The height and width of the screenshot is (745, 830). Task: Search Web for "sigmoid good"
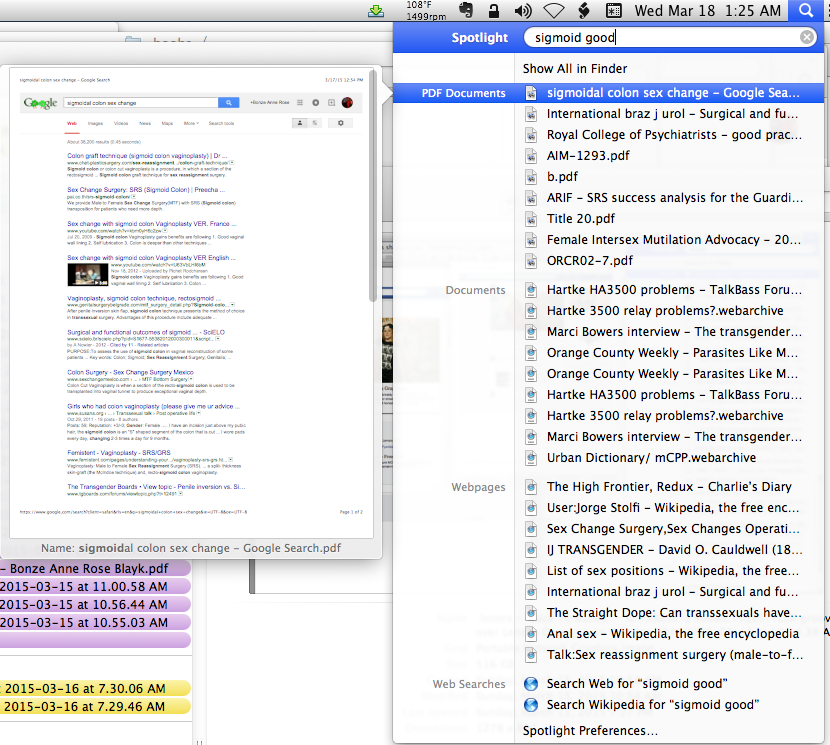637,684
